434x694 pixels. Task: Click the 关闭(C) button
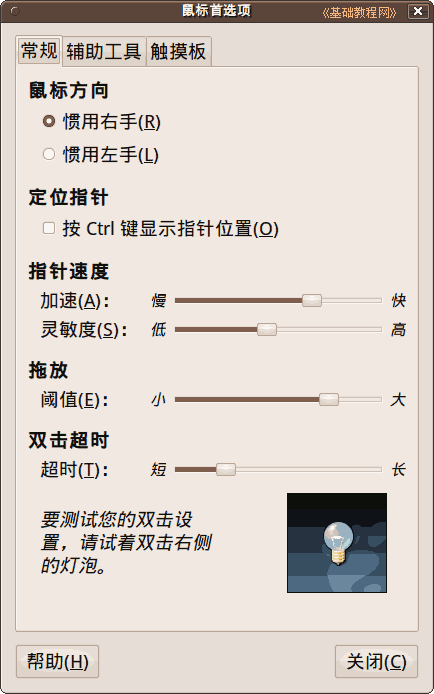(x=376, y=662)
